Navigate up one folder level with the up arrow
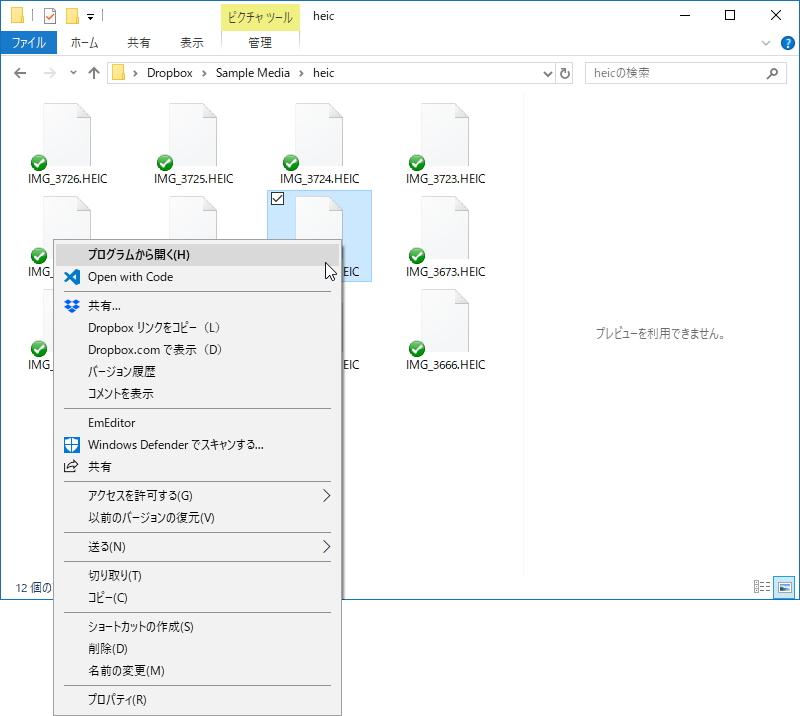 point(94,73)
